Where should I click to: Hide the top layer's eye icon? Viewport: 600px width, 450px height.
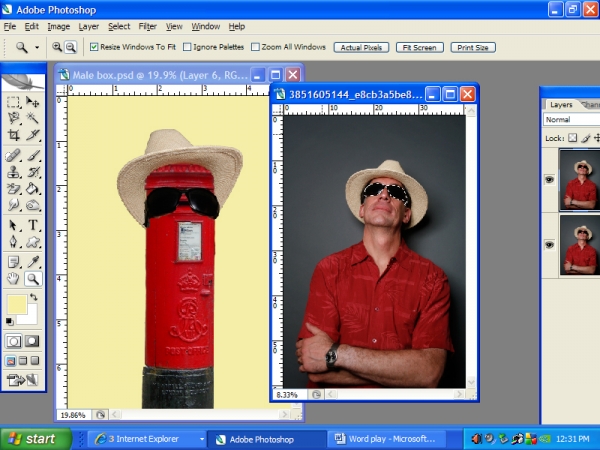coord(549,179)
